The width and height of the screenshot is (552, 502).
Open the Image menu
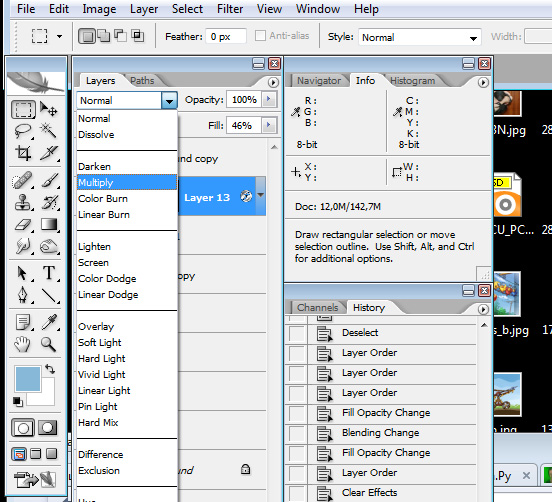[x=99, y=9]
